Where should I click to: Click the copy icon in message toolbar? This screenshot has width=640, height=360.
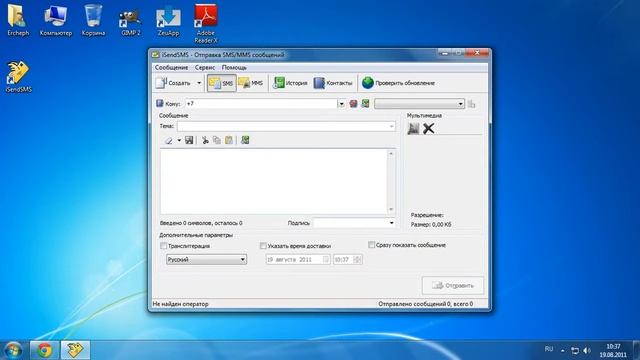217,140
